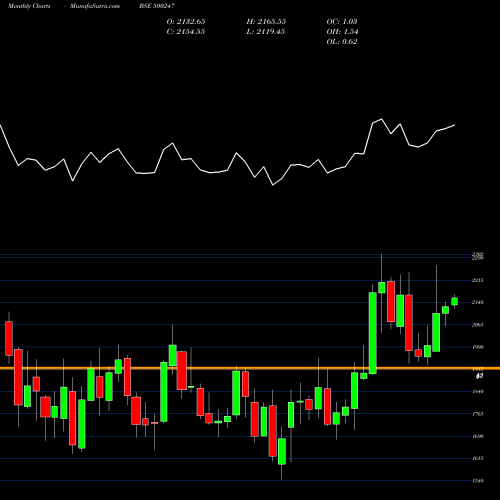This screenshot has height=500, width=500.
Task: Select the low value "L: 2119.45"
Action: coord(266,31)
